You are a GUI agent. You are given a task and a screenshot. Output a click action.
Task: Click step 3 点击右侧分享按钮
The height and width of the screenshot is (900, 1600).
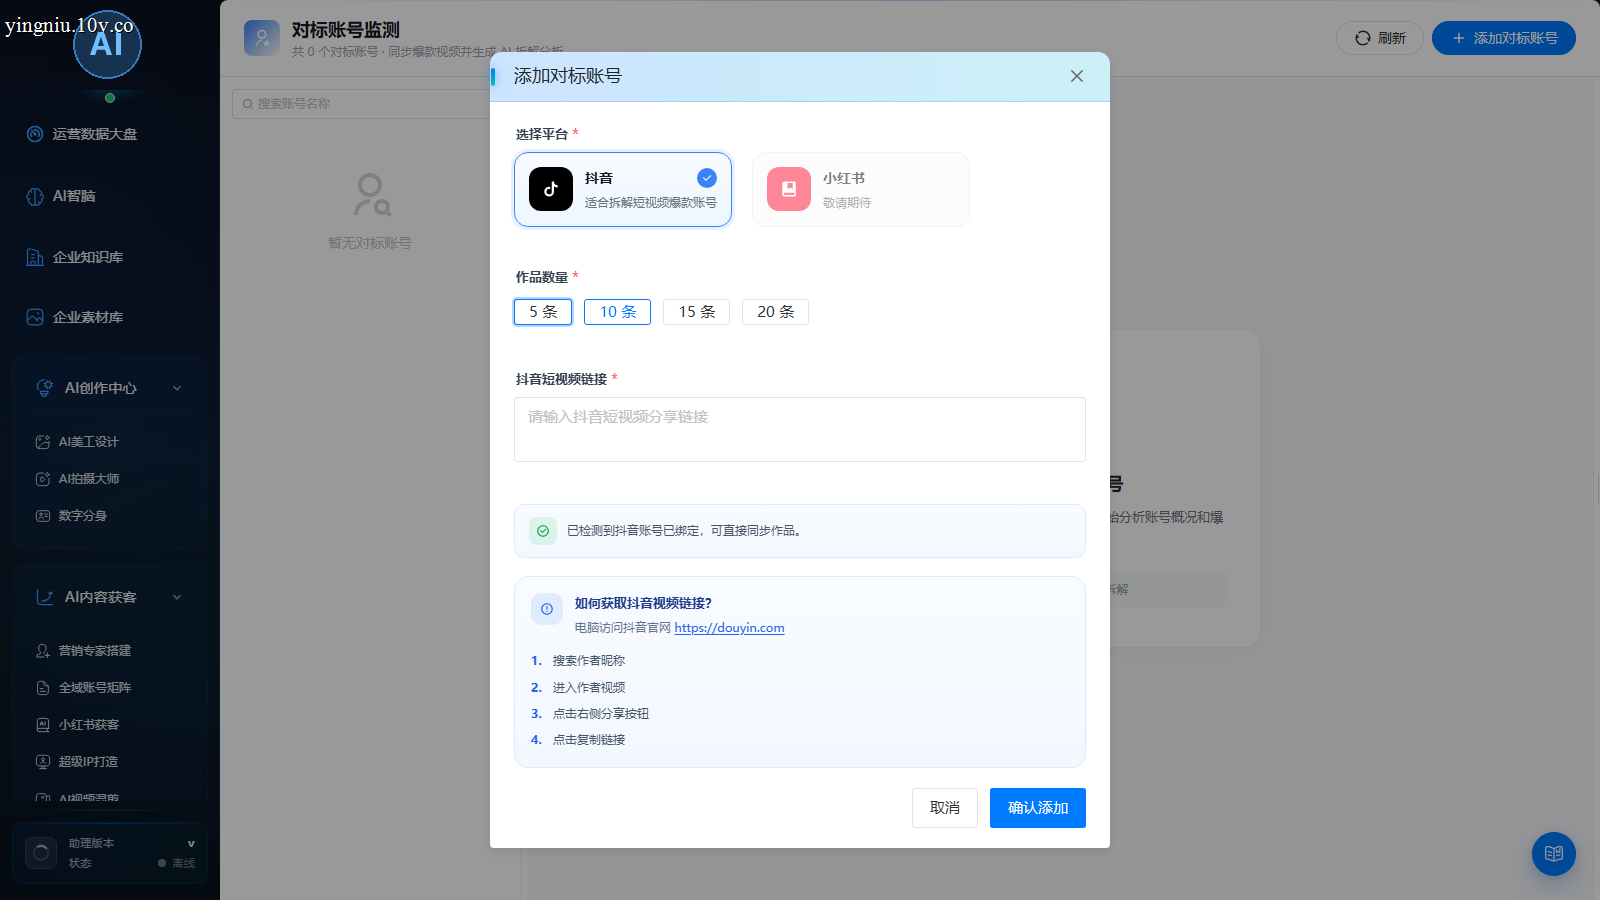(601, 714)
